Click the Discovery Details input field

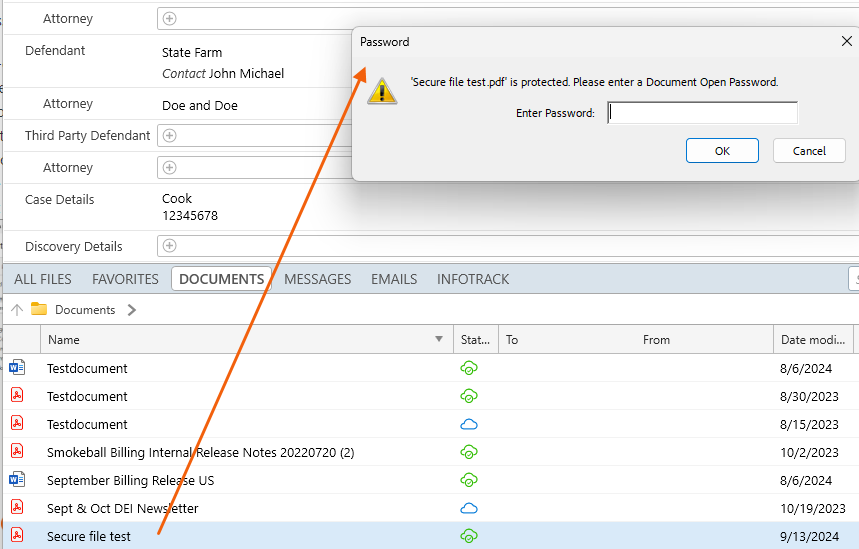pos(508,245)
